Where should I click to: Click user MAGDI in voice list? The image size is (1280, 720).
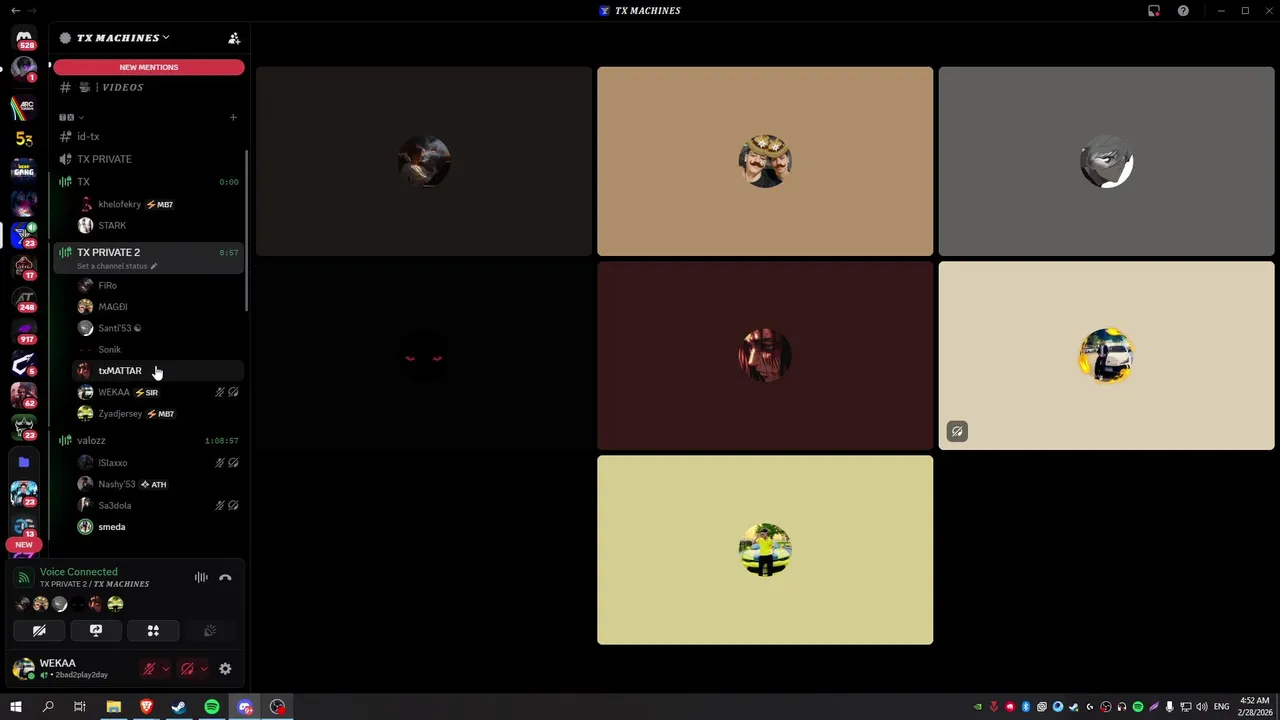click(x=158, y=307)
